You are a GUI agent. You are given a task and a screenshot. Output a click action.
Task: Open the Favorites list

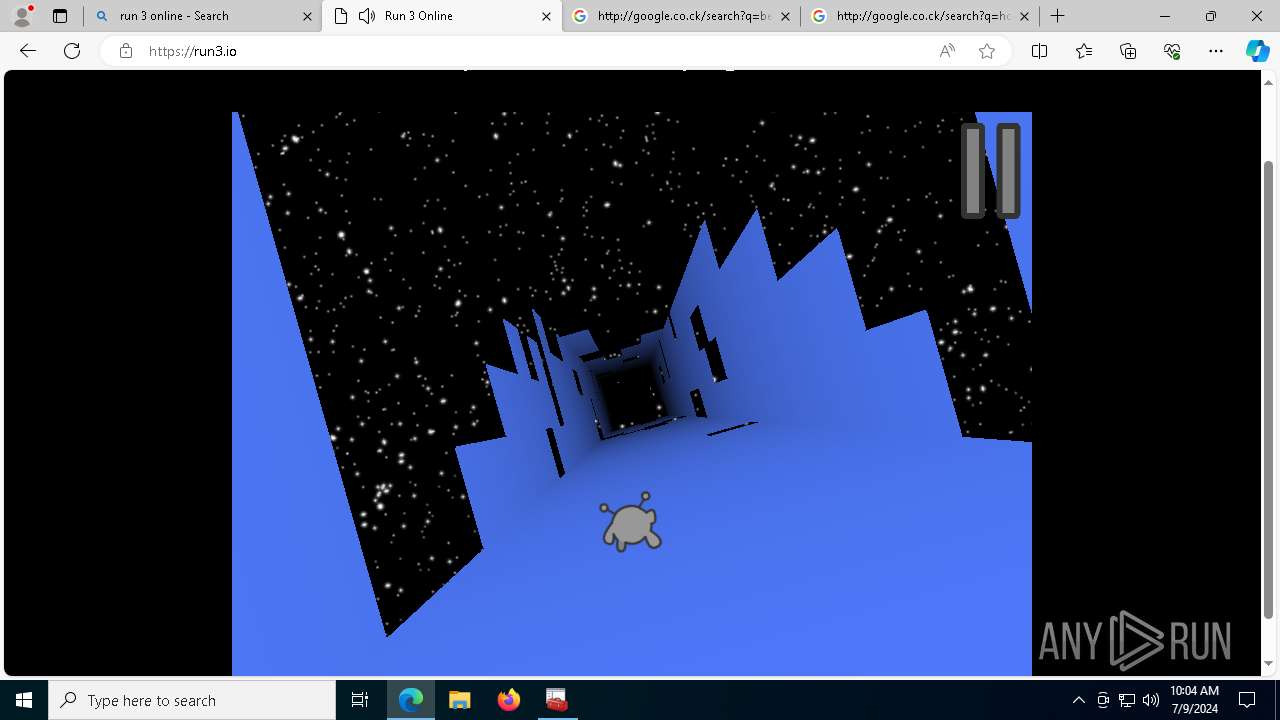(1084, 51)
